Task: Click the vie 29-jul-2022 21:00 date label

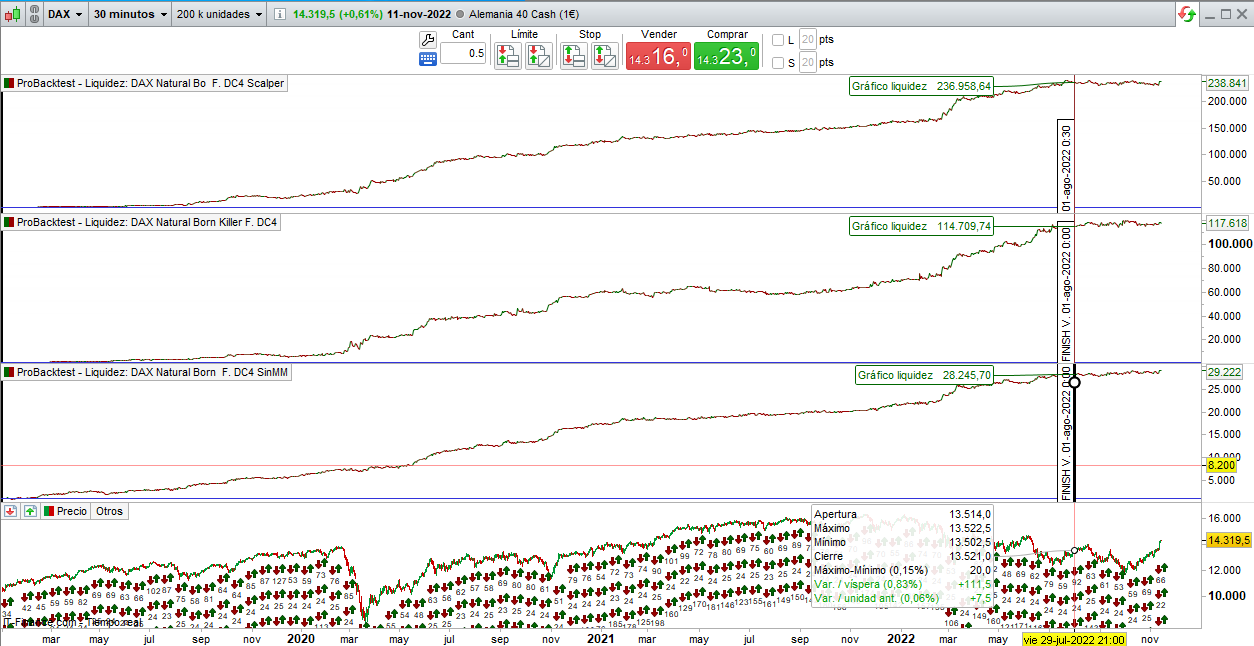Action: (1074, 639)
